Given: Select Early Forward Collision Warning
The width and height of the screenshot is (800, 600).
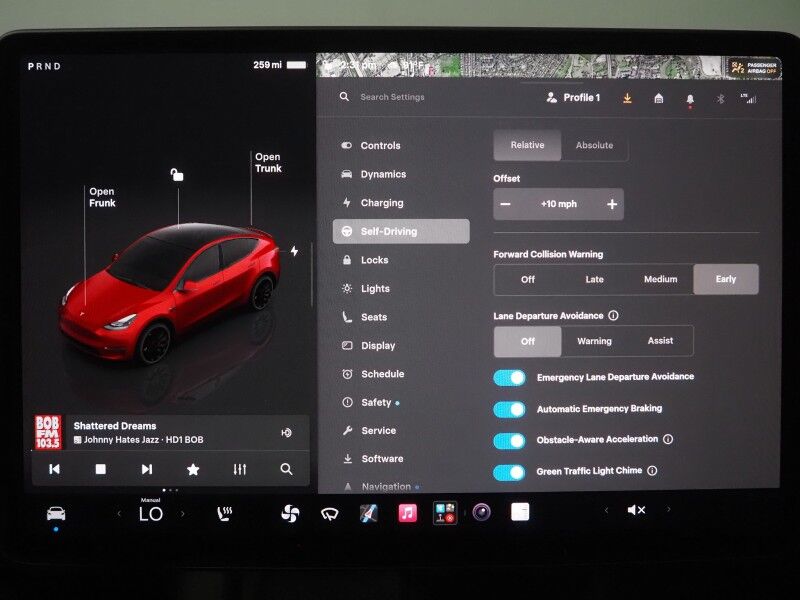Looking at the screenshot, I should click(x=726, y=279).
